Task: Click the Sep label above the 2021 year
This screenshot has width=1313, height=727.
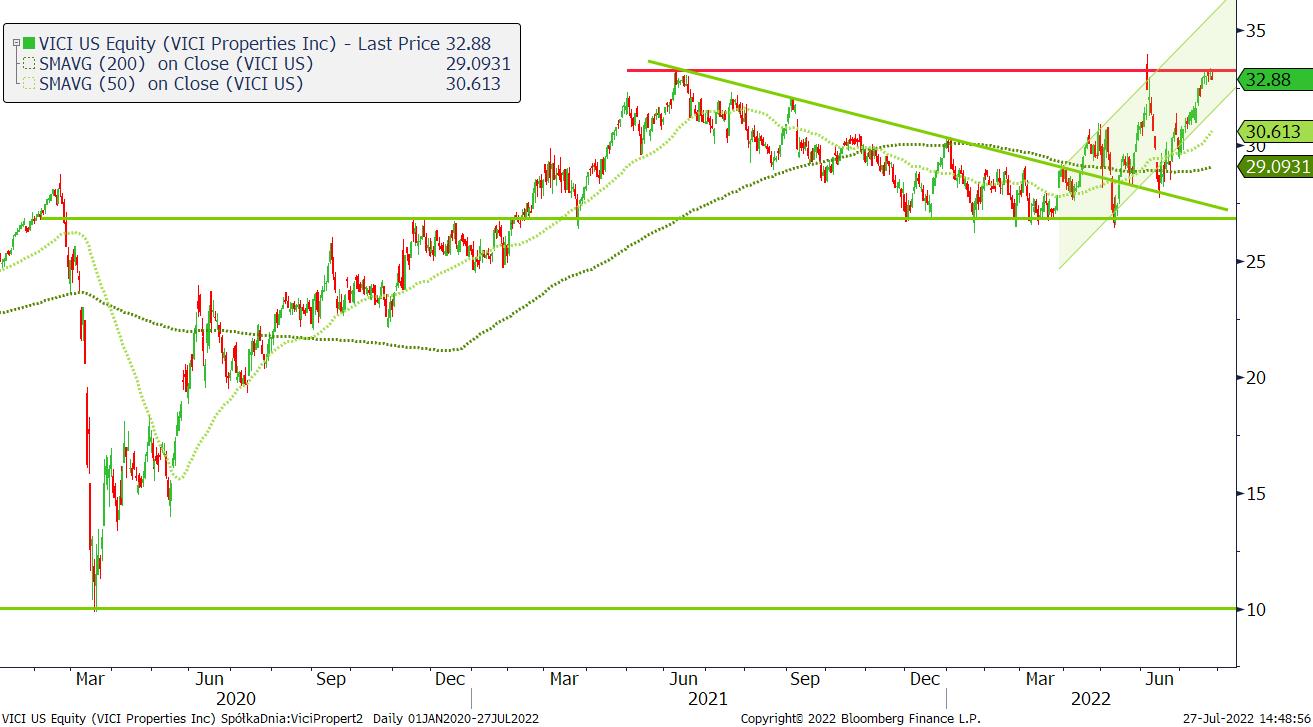Action: (805, 679)
